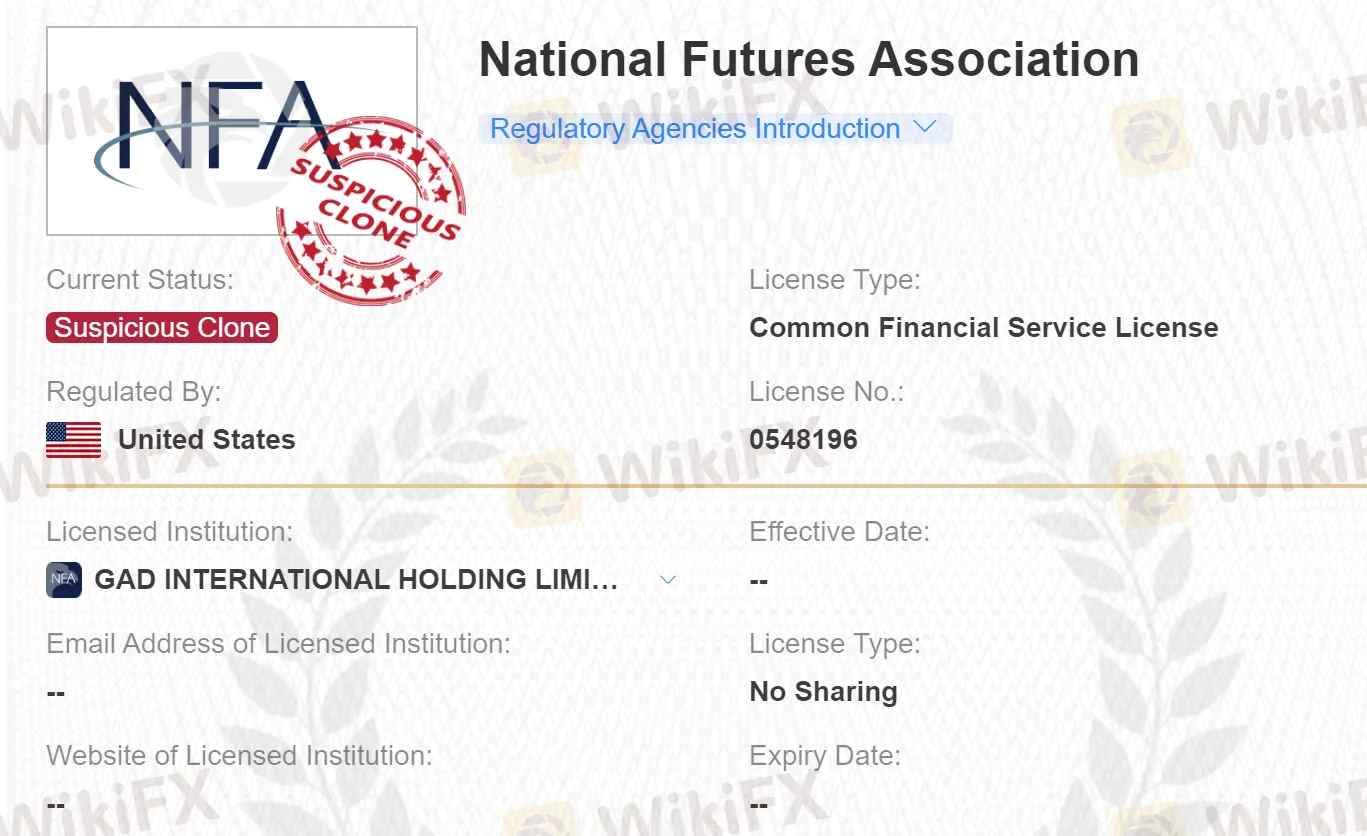Click the Current Status label
Viewport: 1367px width, 836px height.
(x=140, y=280)
